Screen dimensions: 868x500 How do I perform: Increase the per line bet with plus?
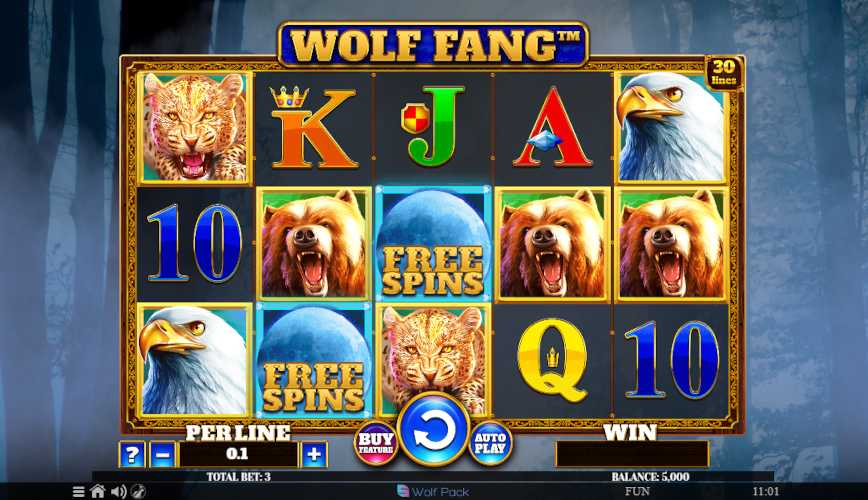point(314,455)
